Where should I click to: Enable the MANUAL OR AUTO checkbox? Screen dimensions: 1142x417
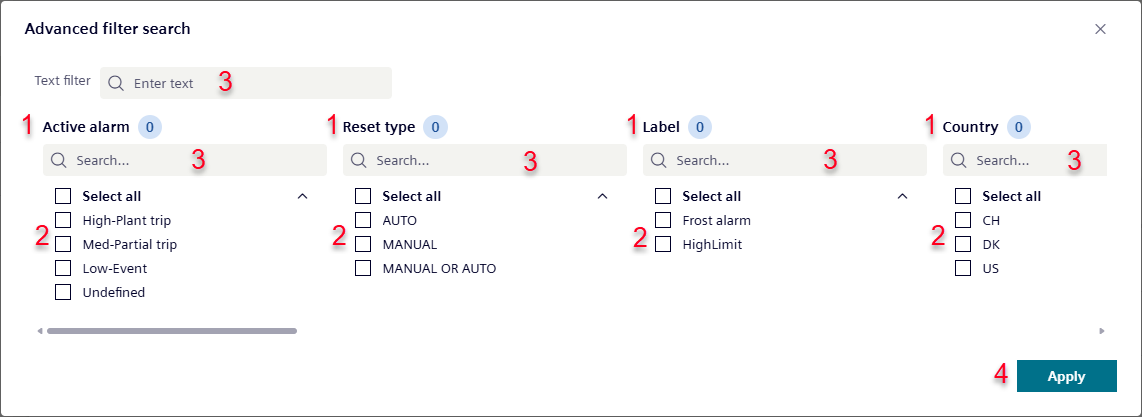click(x=363, y=268)
